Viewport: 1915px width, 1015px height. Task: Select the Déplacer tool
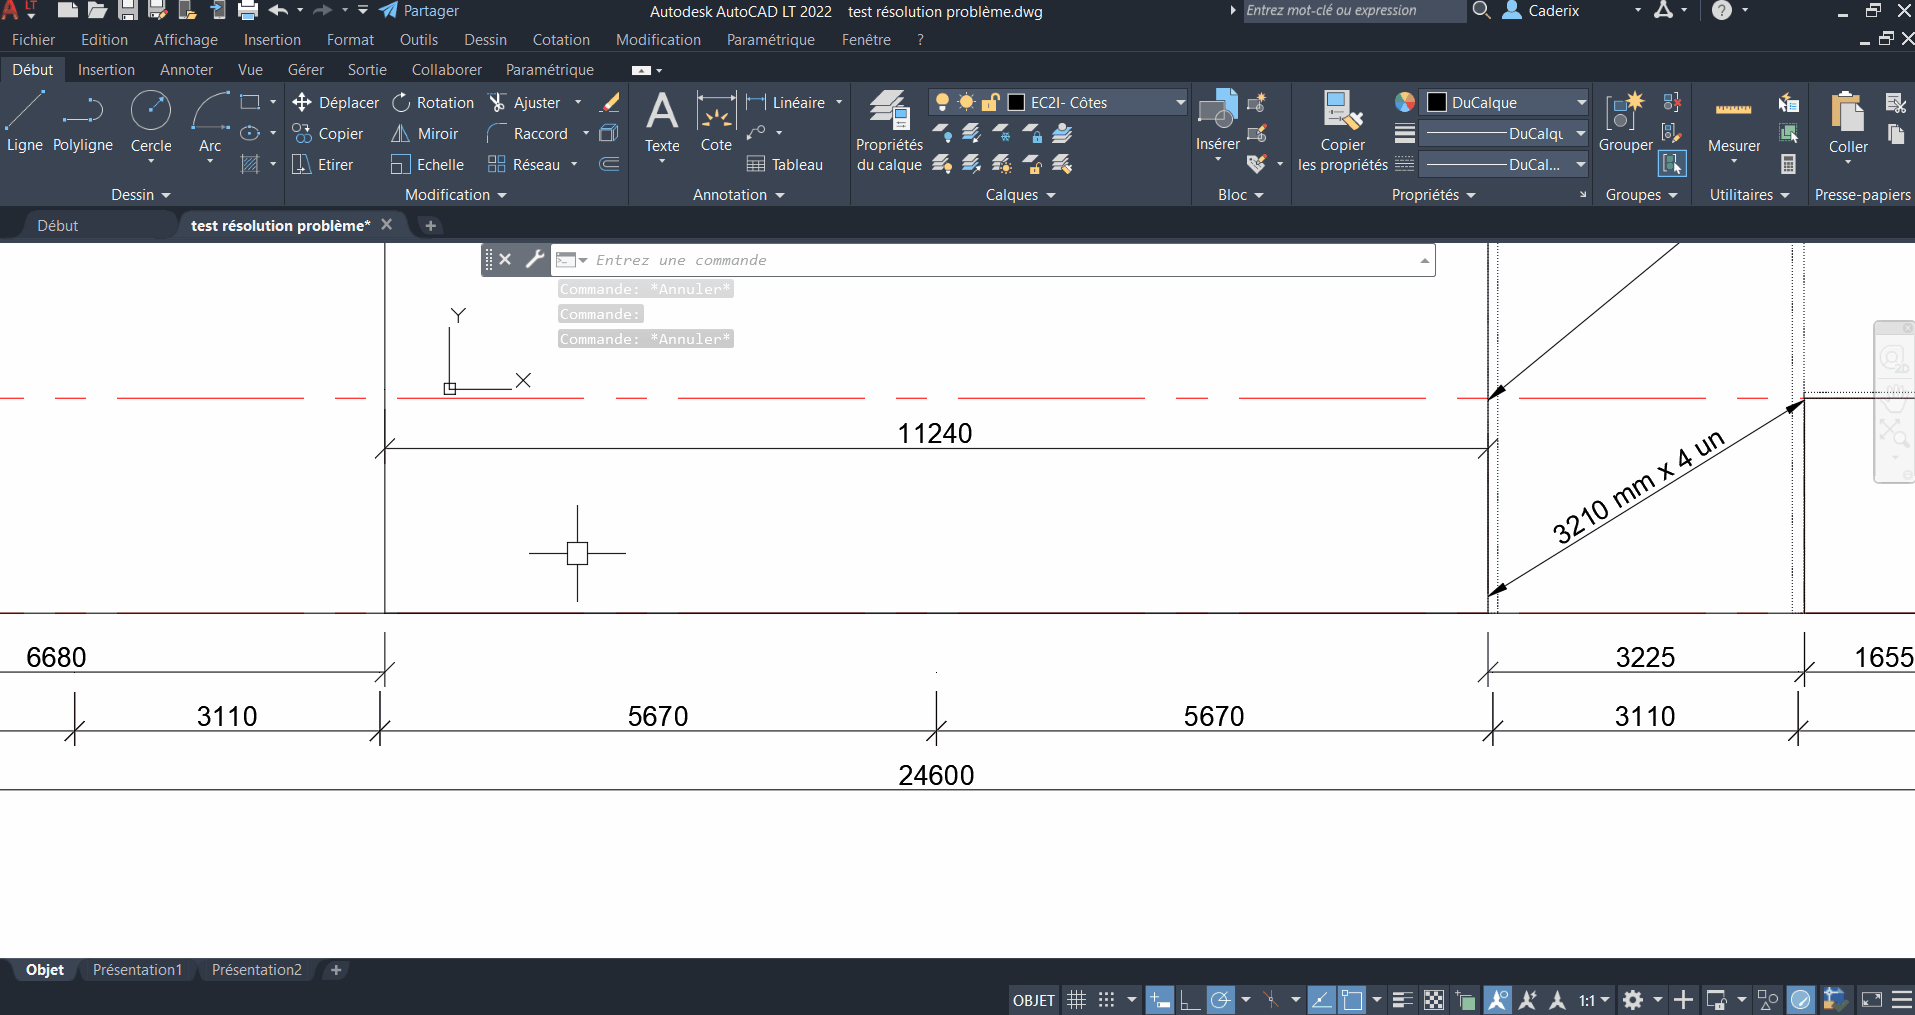pyautogui.click(x=335, y=102)
